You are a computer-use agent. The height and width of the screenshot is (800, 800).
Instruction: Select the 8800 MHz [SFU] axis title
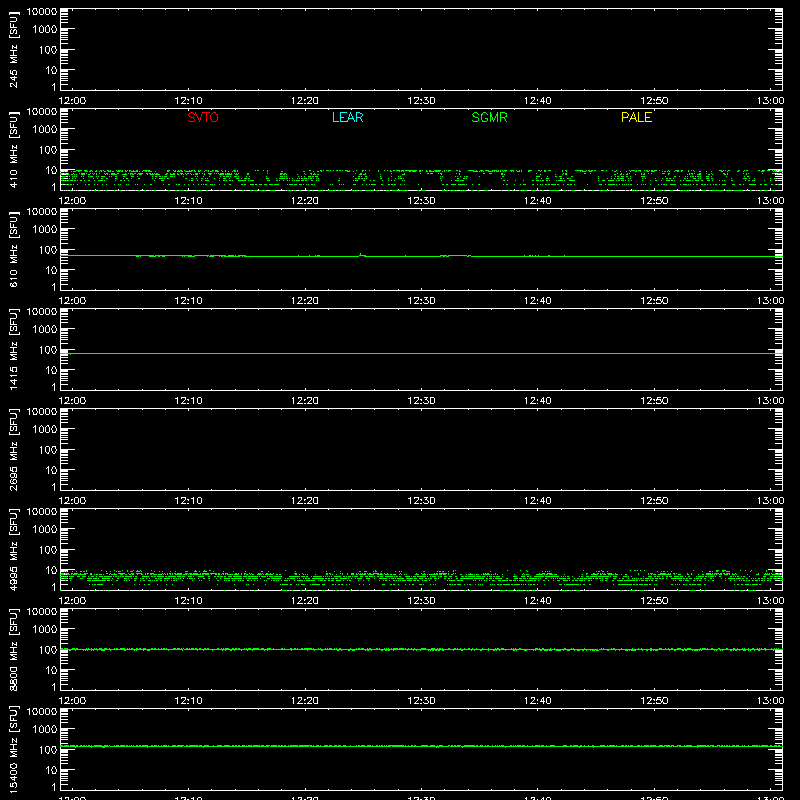14,650
